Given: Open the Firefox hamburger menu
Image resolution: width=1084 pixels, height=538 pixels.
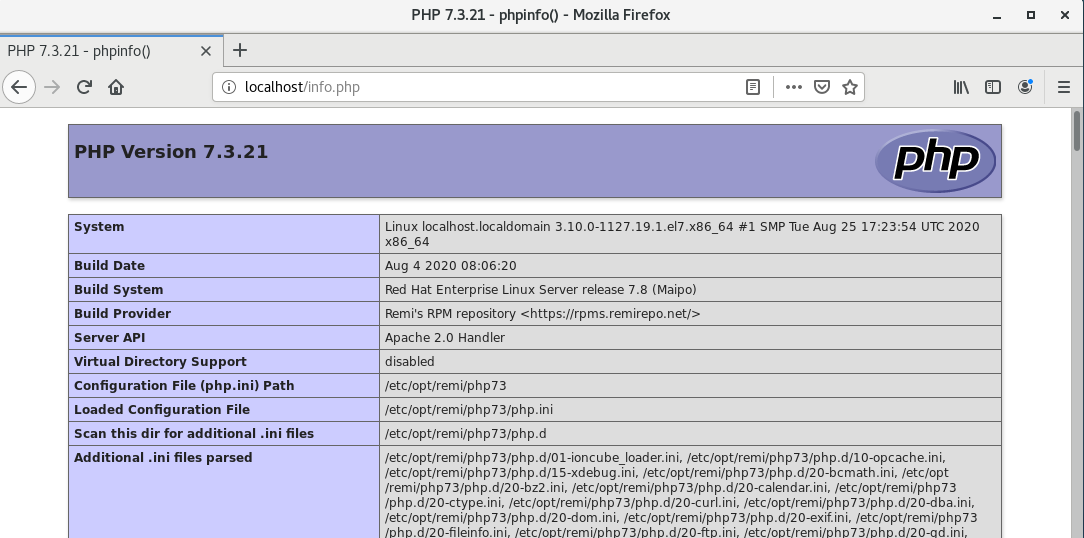Looking at the screenshot, I should 1064,87.
